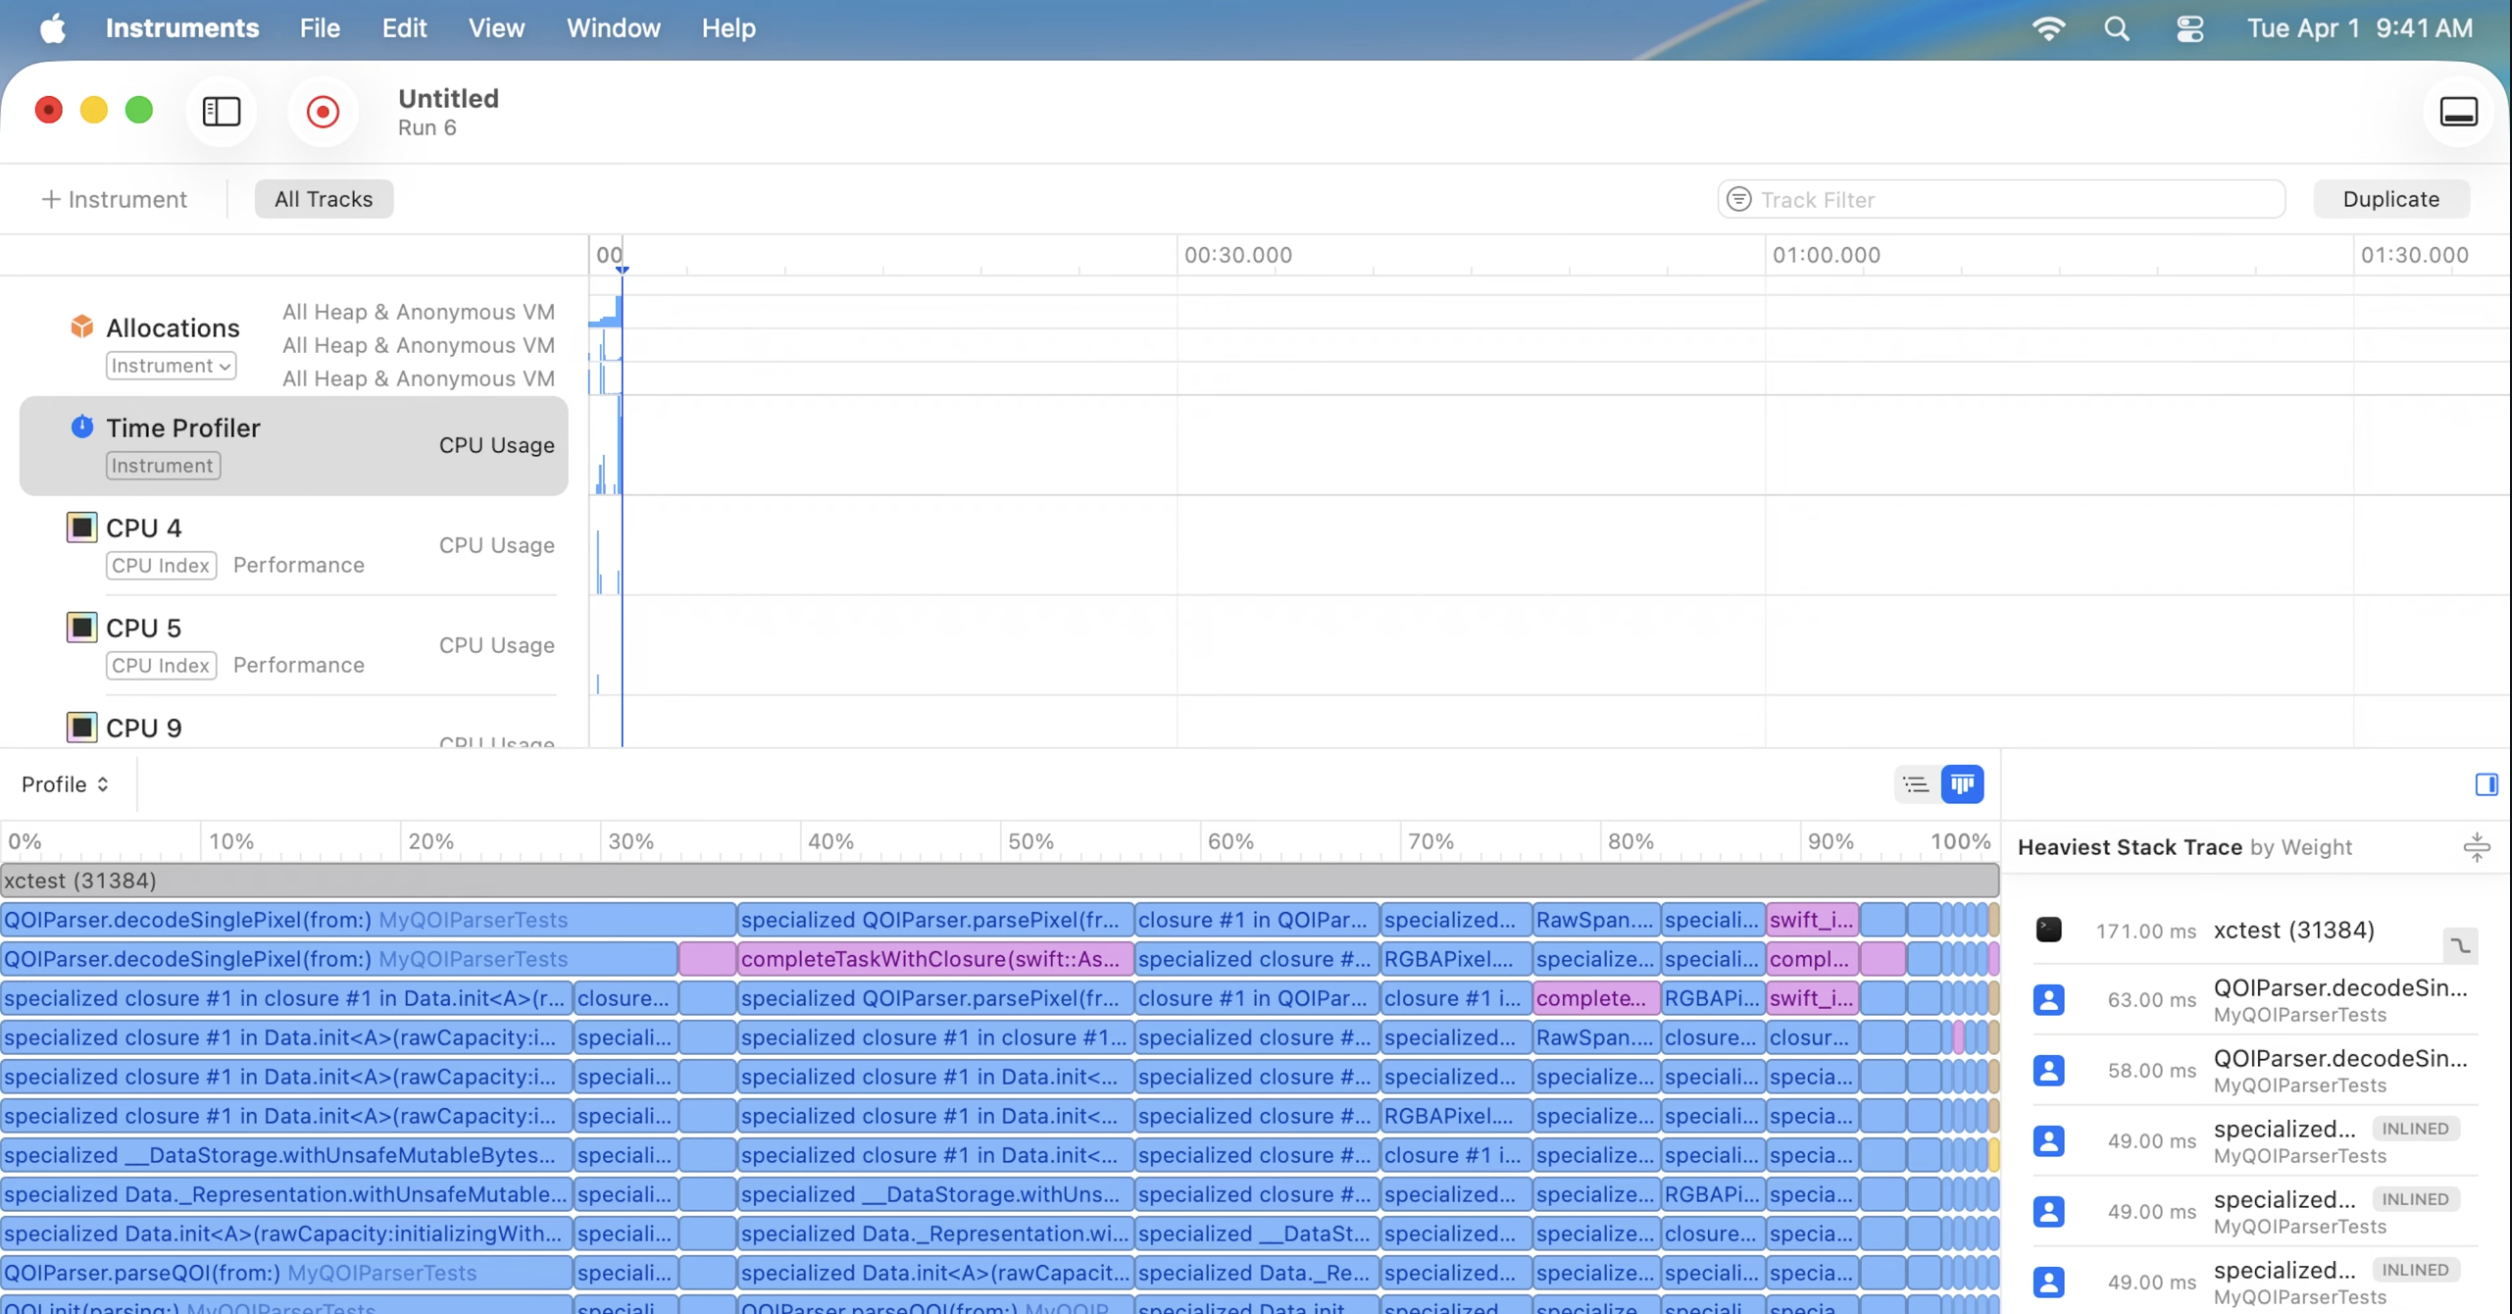The height and width of the screenshot is (1314, 2512).
Task: Open the Instrument dropdown under Allocations
Action: click(171, 366)
